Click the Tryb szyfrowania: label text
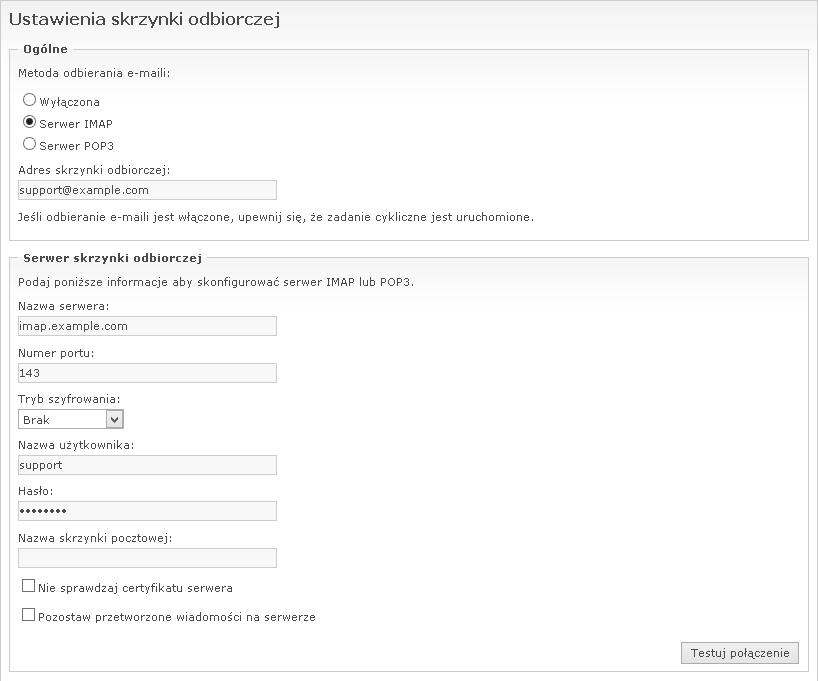Screen dimensions: 818x681 (x=69, y=399)
